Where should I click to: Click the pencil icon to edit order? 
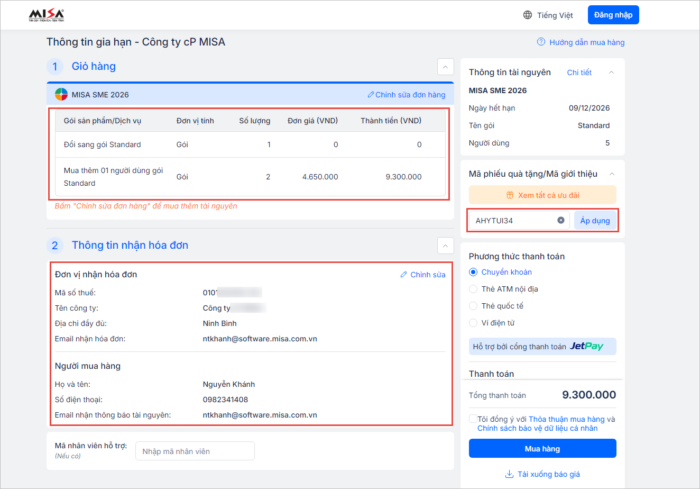click(371, 95)
